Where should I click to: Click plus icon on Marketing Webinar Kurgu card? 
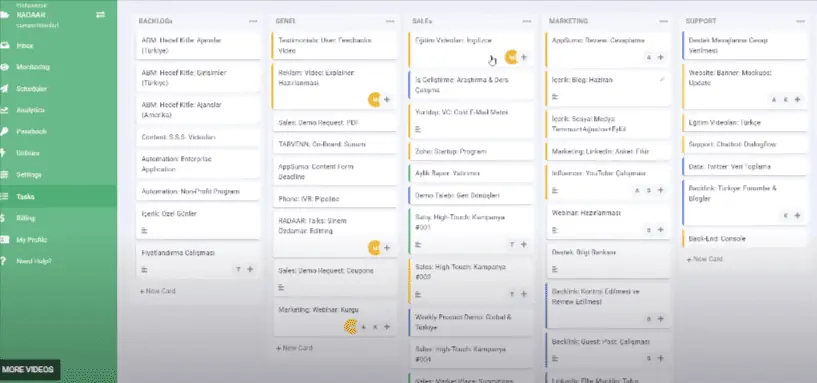tap(387, 327)
